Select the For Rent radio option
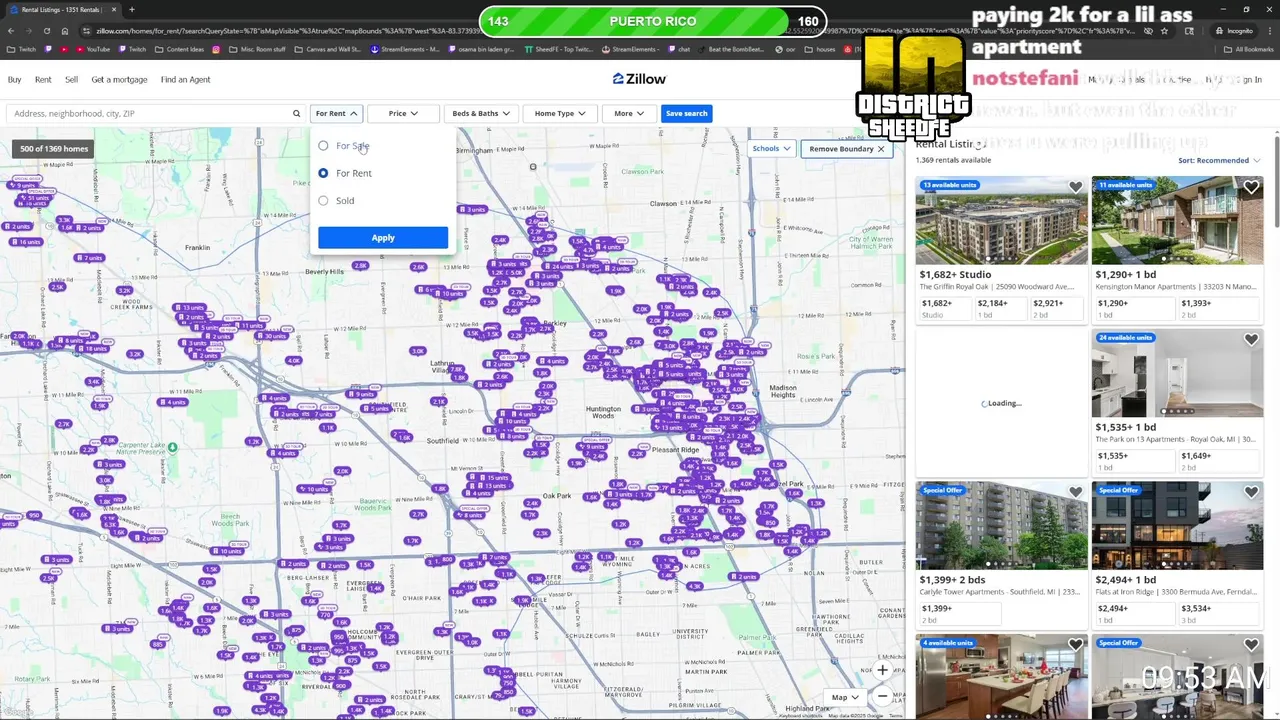 pos(323,173)
